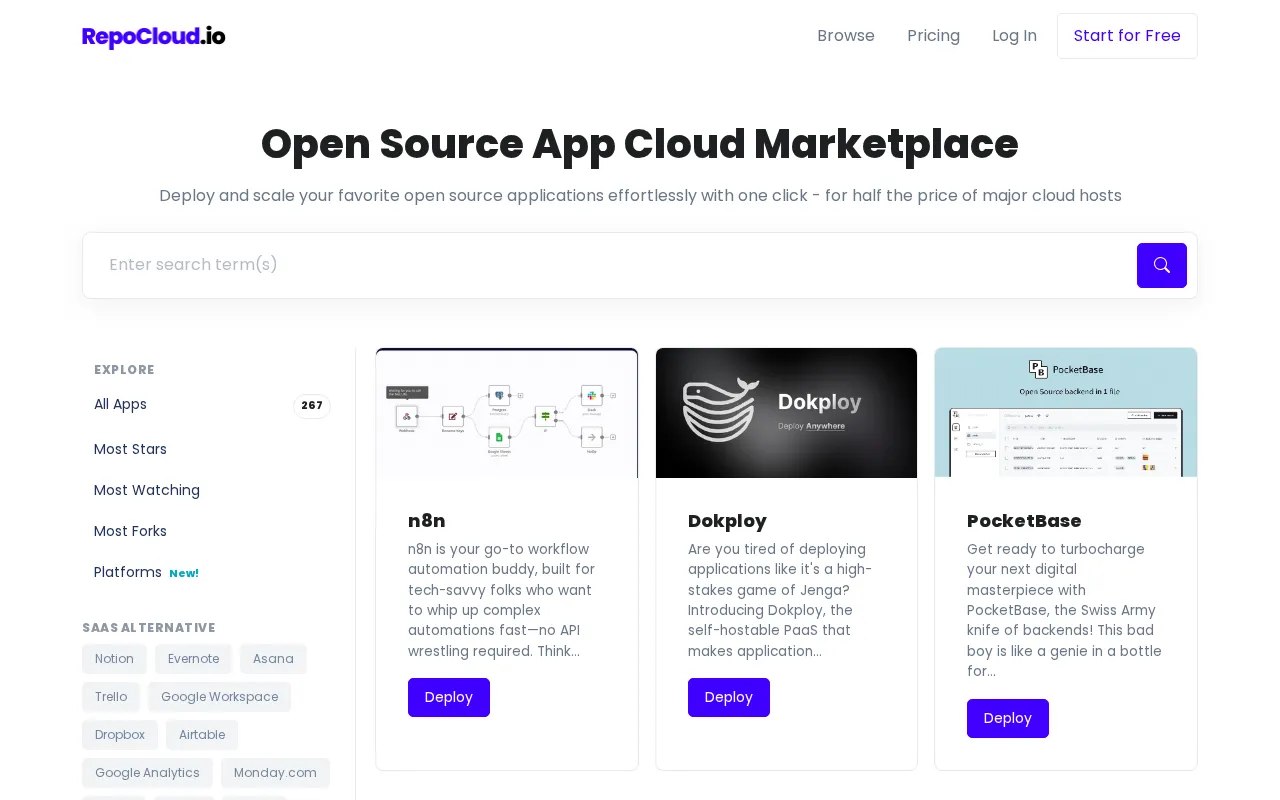Image resolution: width=1280 pixels, height=800 pixels.
Task: Filter by Monday.com tag
Action: 275,773
